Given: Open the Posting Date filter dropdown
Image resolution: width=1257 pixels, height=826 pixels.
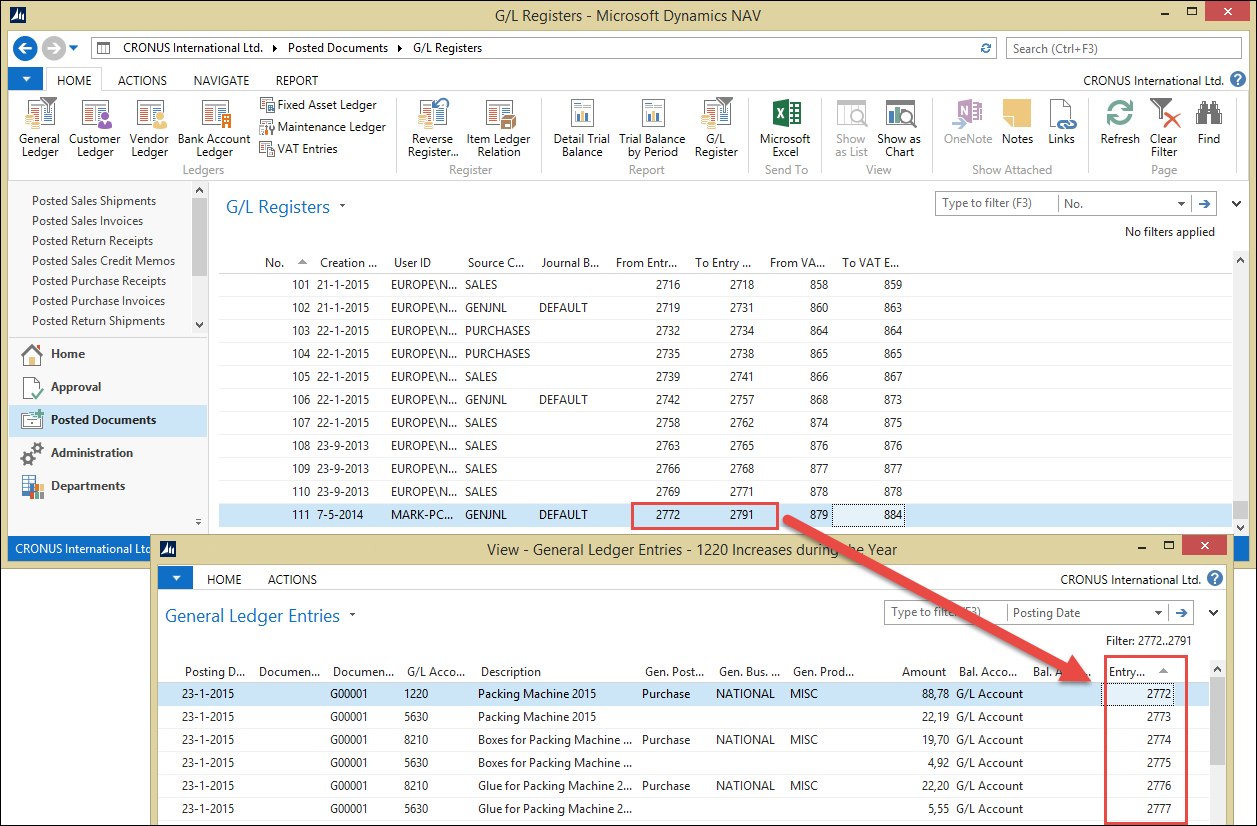Looking at the screenshot, I should pyautogui.click(x=1160, y=612).
